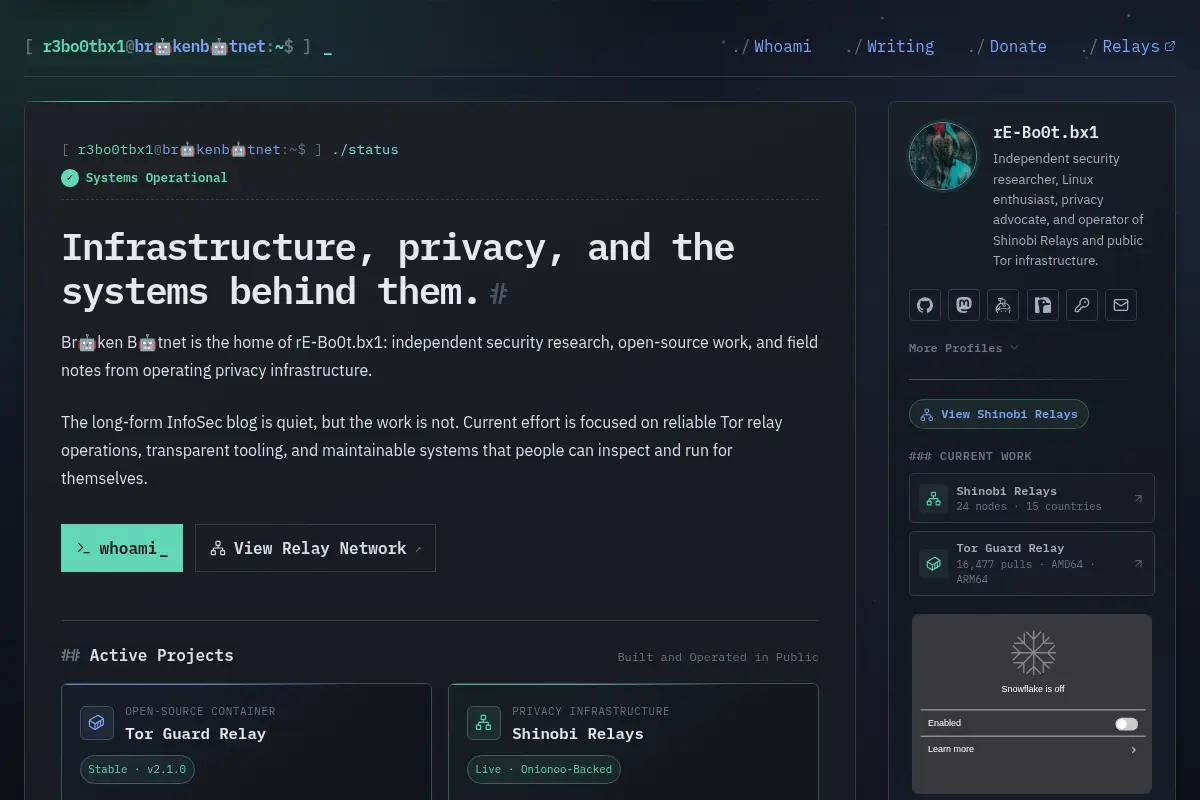Open the Donate nav item
This screenshot has height=800, width=1200.
tap(1007, 46)
